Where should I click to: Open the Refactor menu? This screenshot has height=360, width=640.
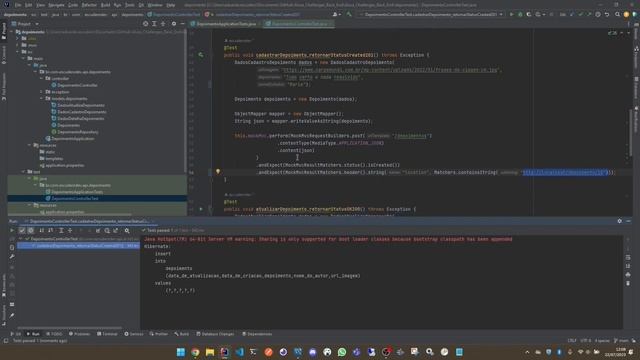tap(89, 5)
